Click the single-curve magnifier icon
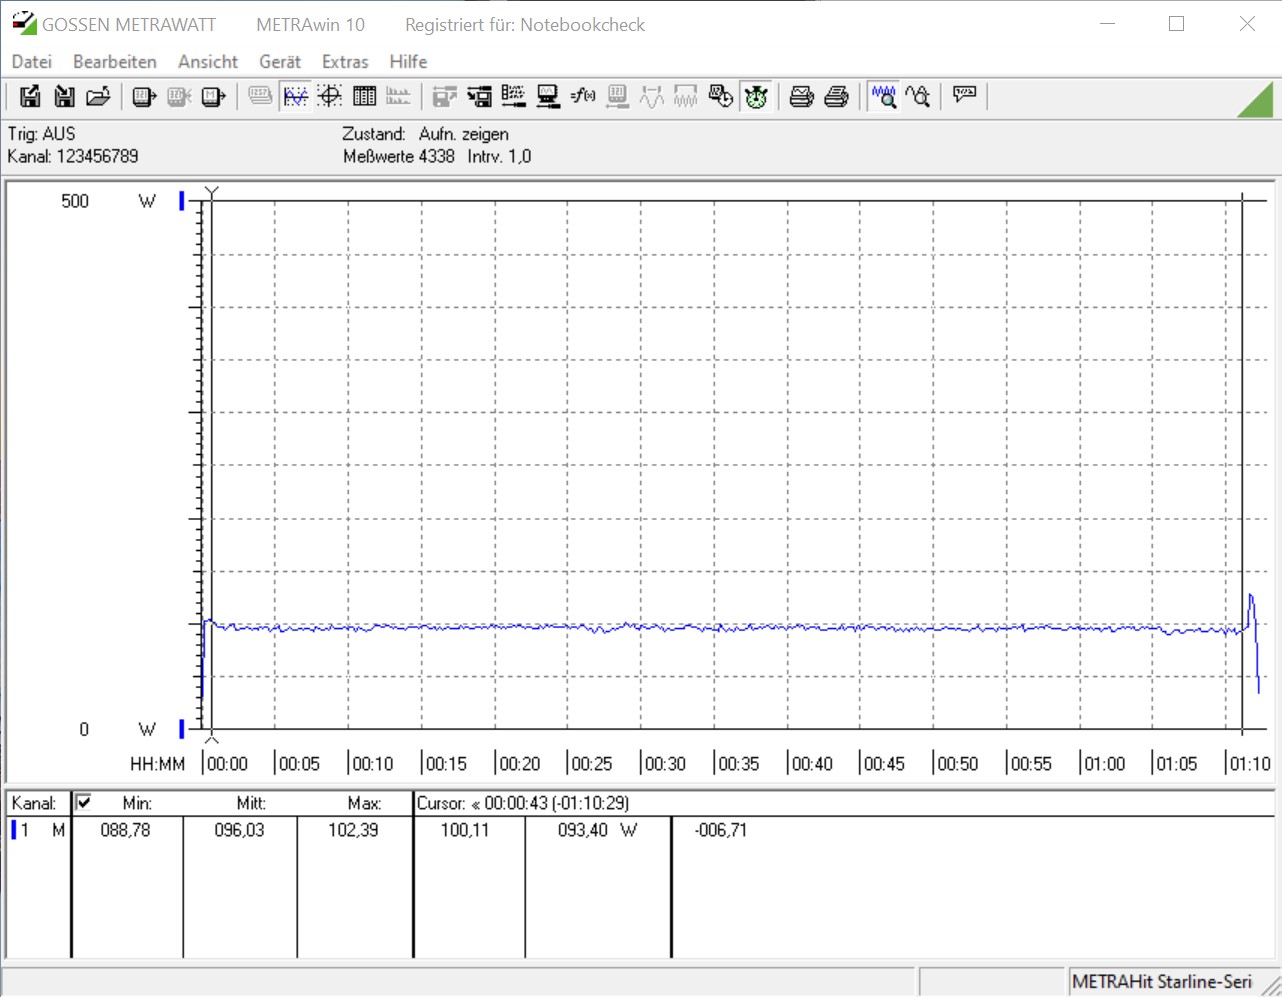The width and height of the screenshot is (1282, 997). 917,96
